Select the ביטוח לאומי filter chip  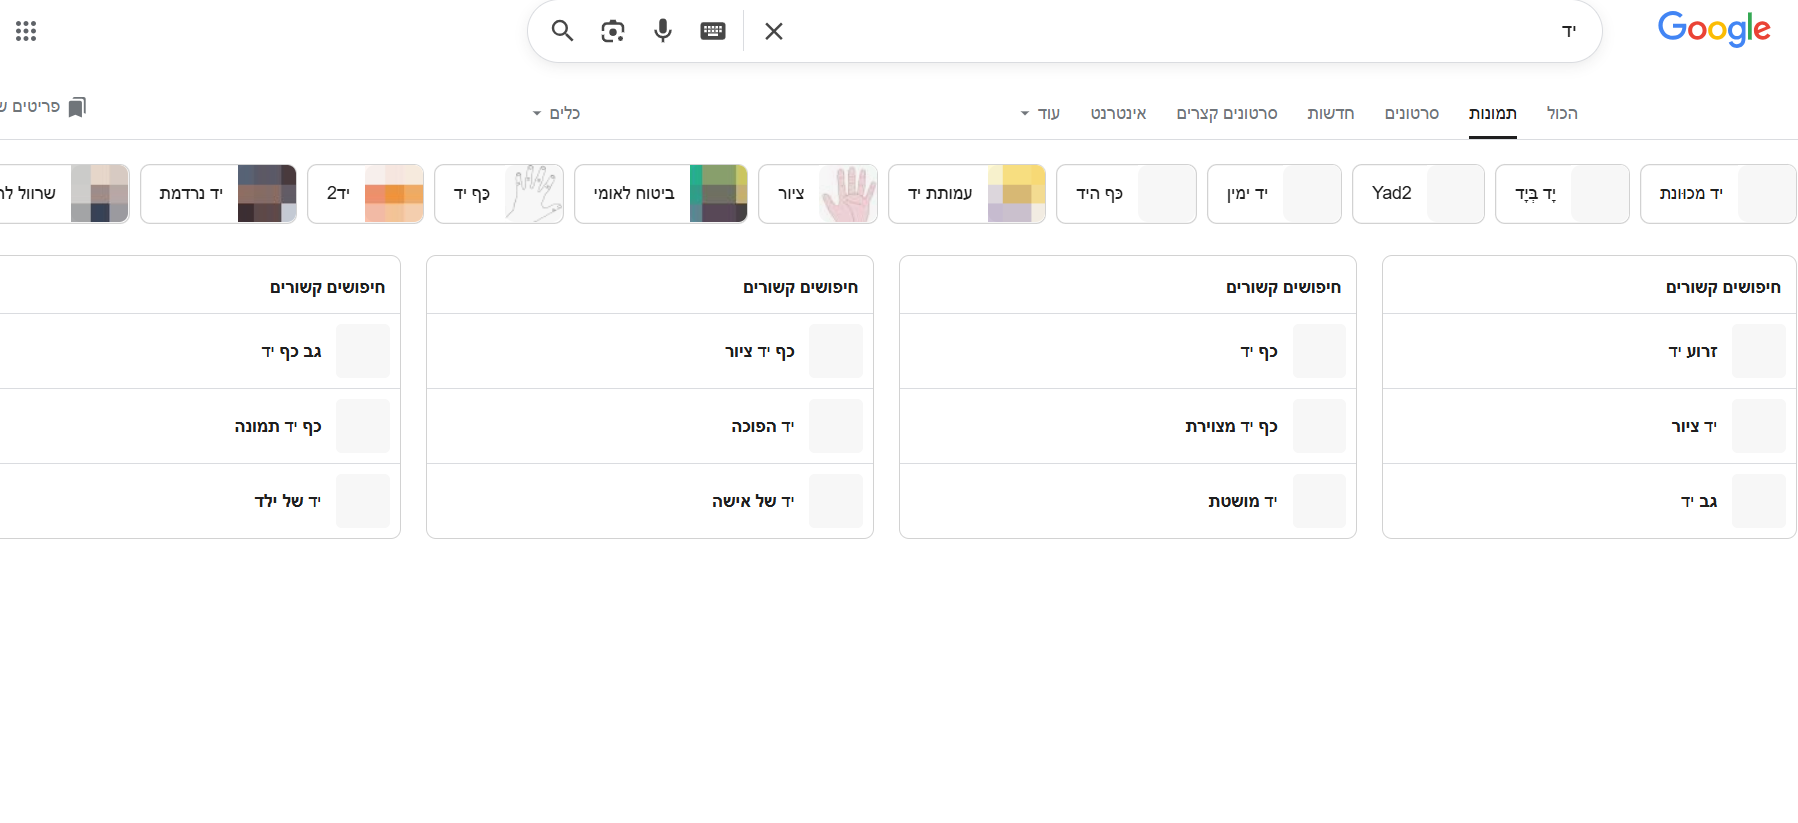coord(660,194)
